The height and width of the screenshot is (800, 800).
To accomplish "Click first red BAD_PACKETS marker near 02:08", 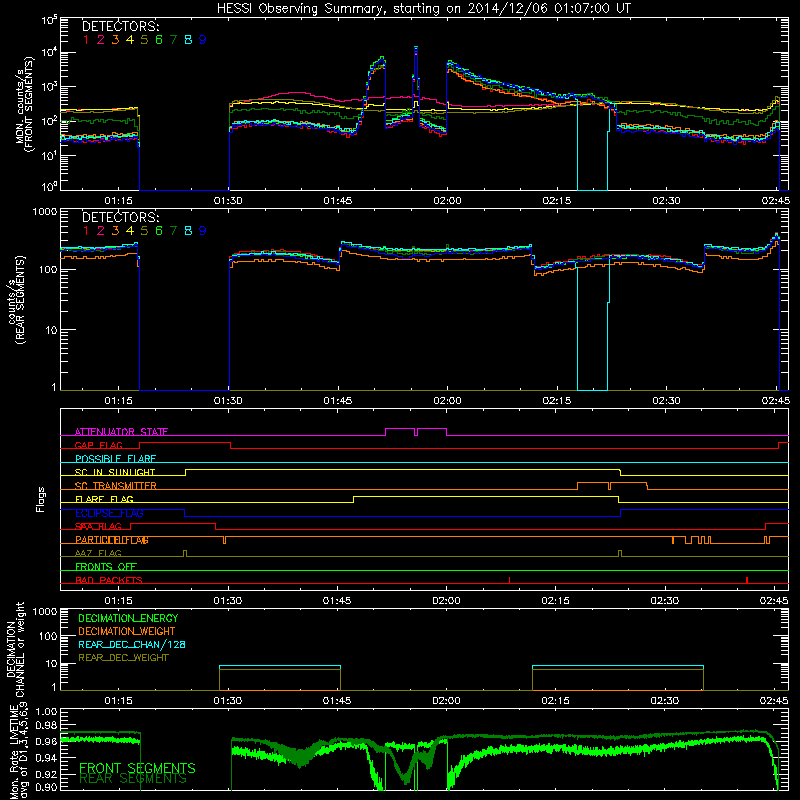I will [509, 580].
